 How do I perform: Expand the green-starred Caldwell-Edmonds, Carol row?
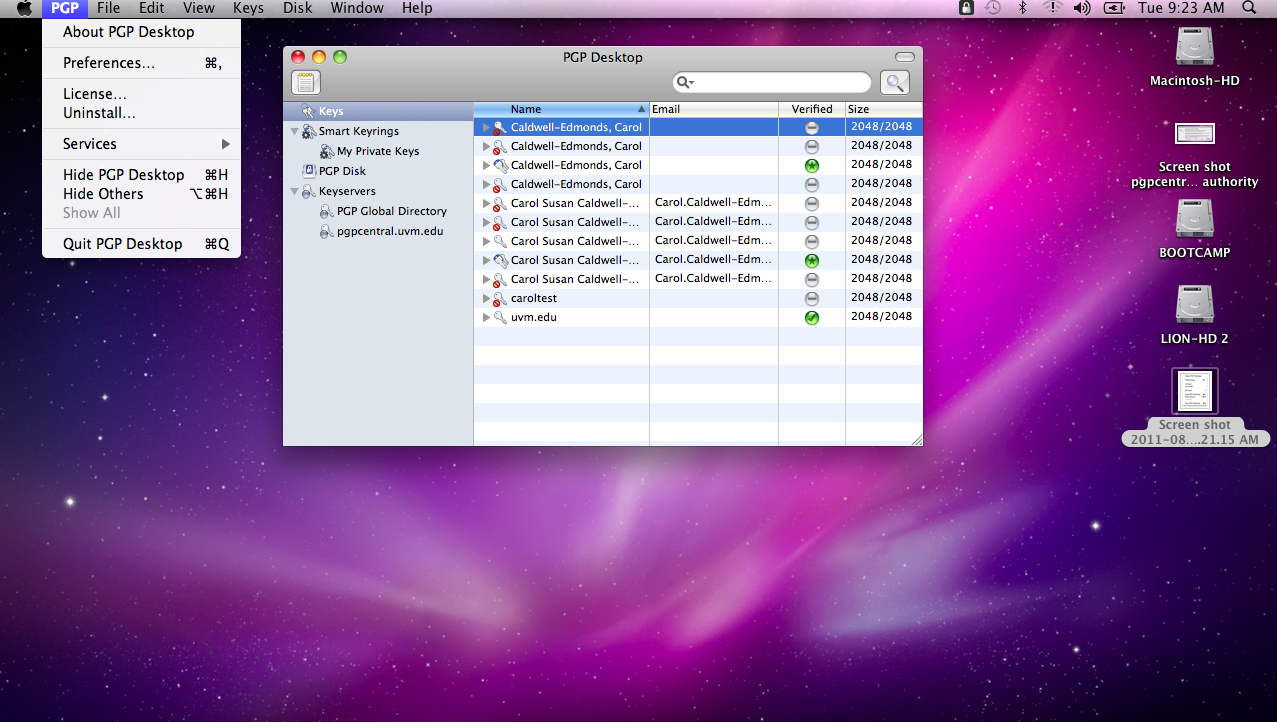[x=487, y=165]
